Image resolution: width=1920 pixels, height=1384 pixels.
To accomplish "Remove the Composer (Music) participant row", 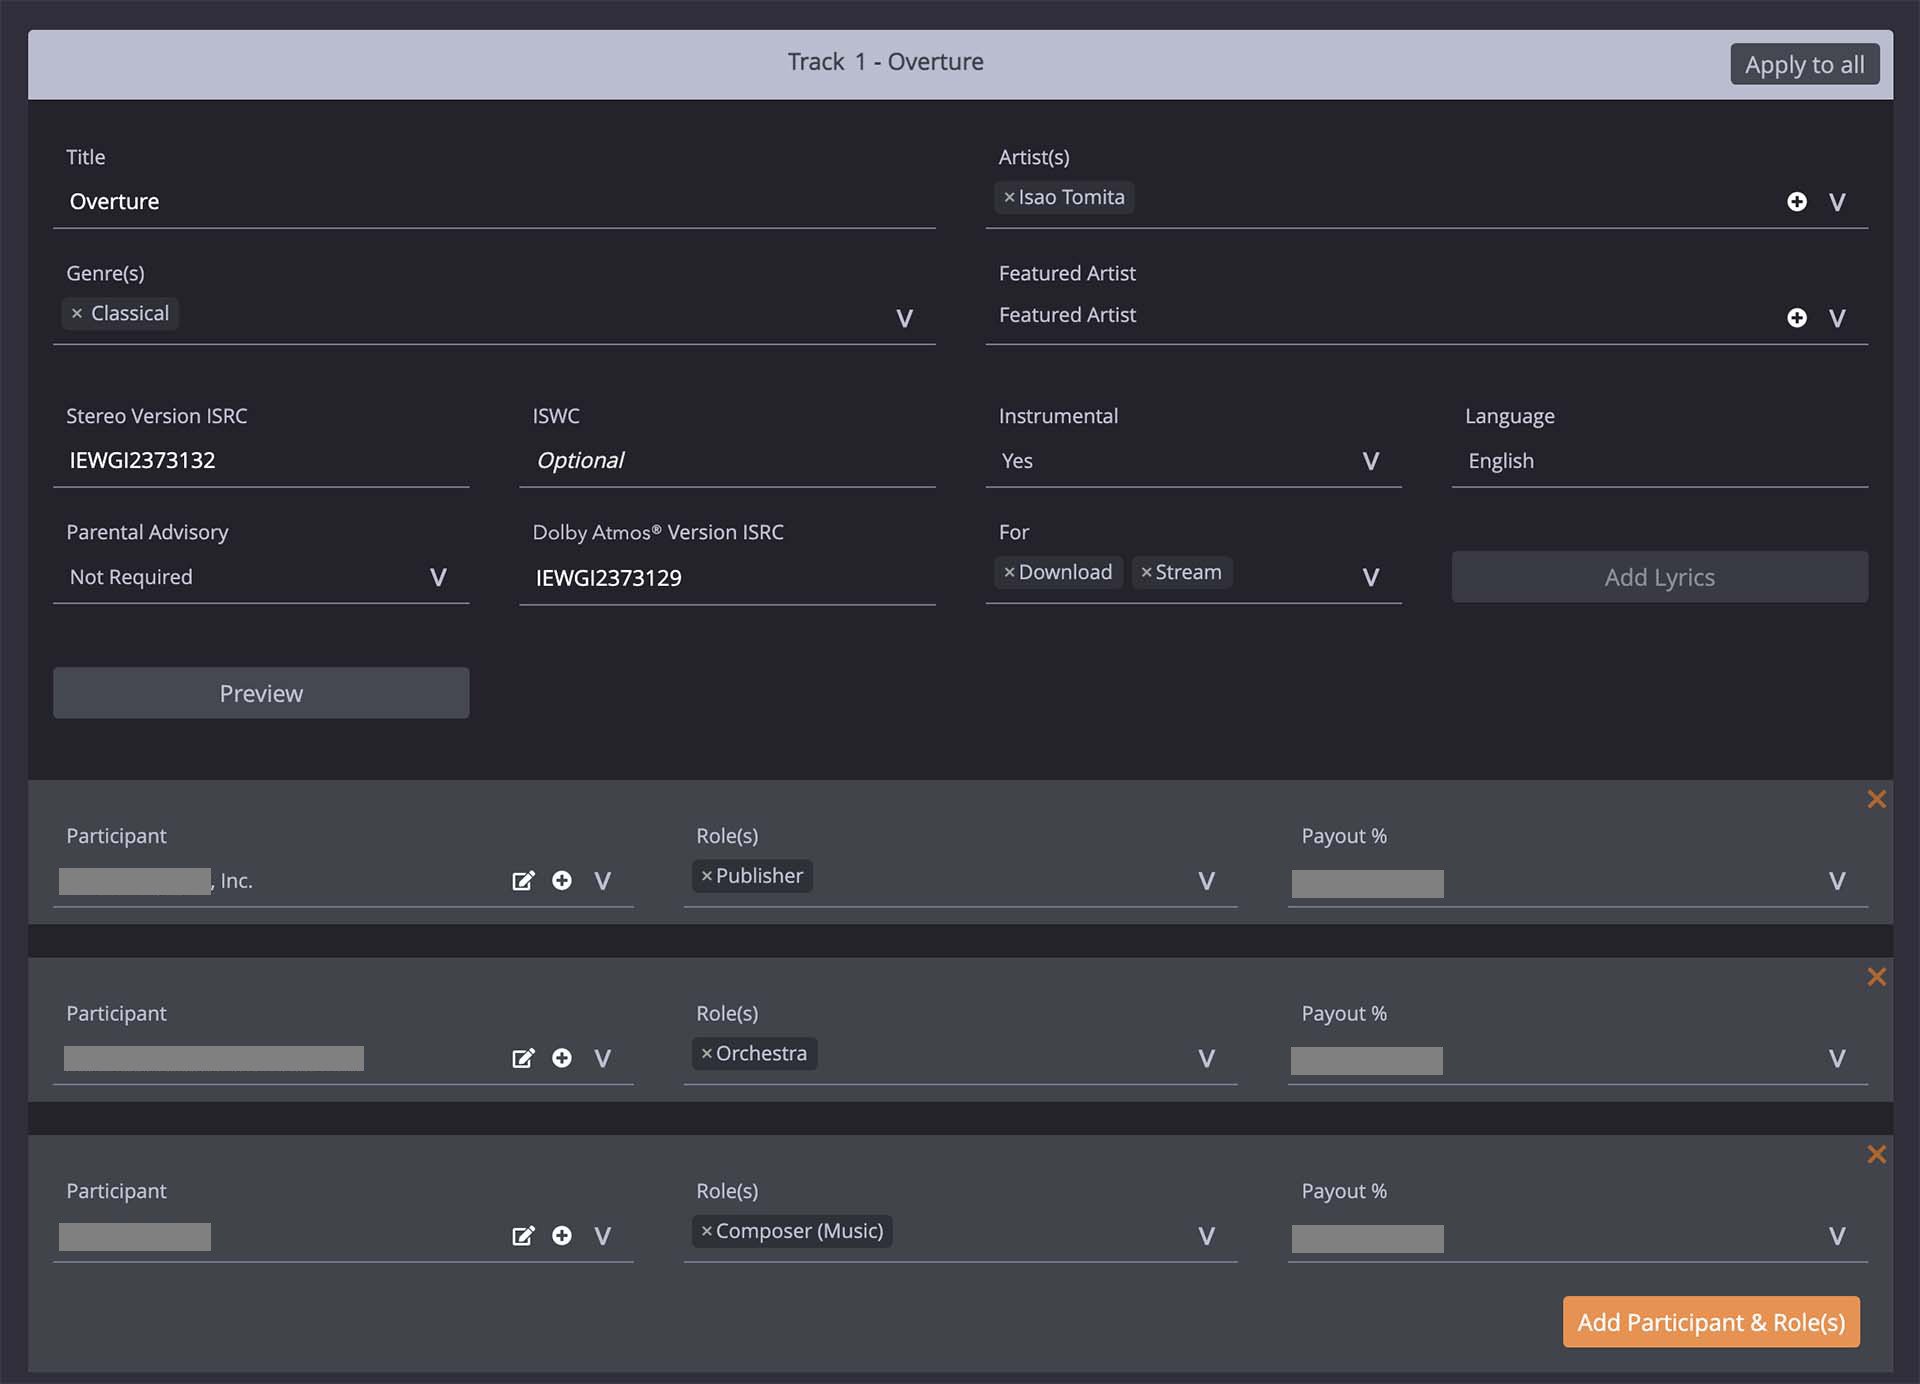I will click(1876, 1154).
